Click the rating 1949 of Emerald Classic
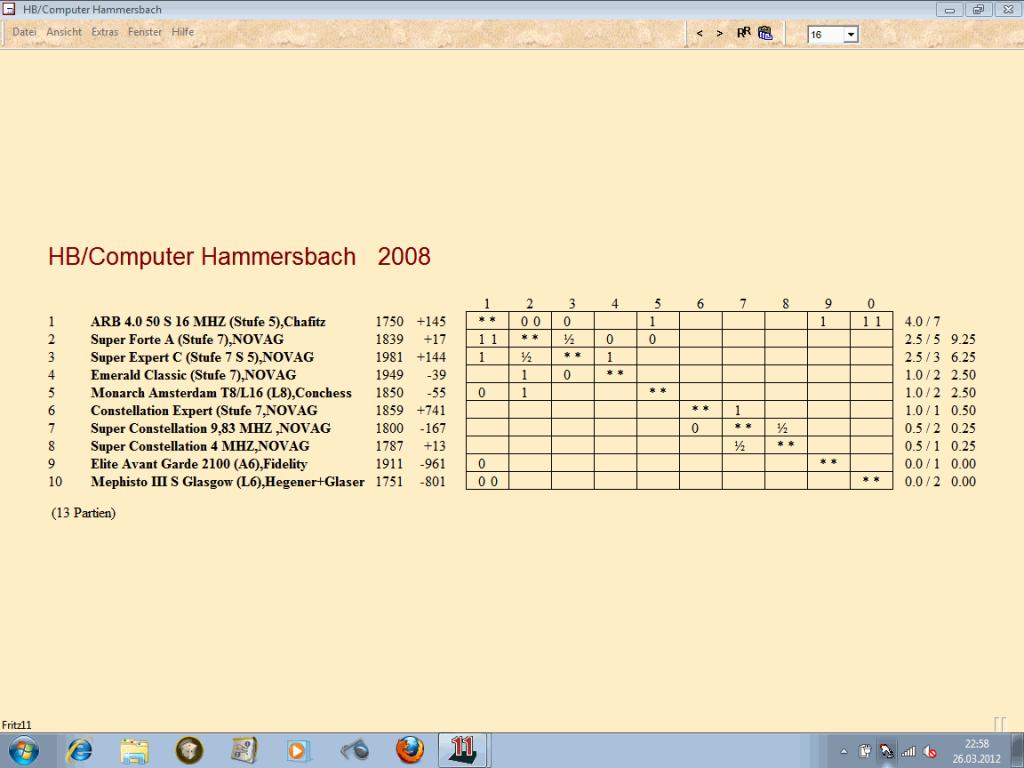This screenshot has height=768, width=1024. (x=389, y=375)
